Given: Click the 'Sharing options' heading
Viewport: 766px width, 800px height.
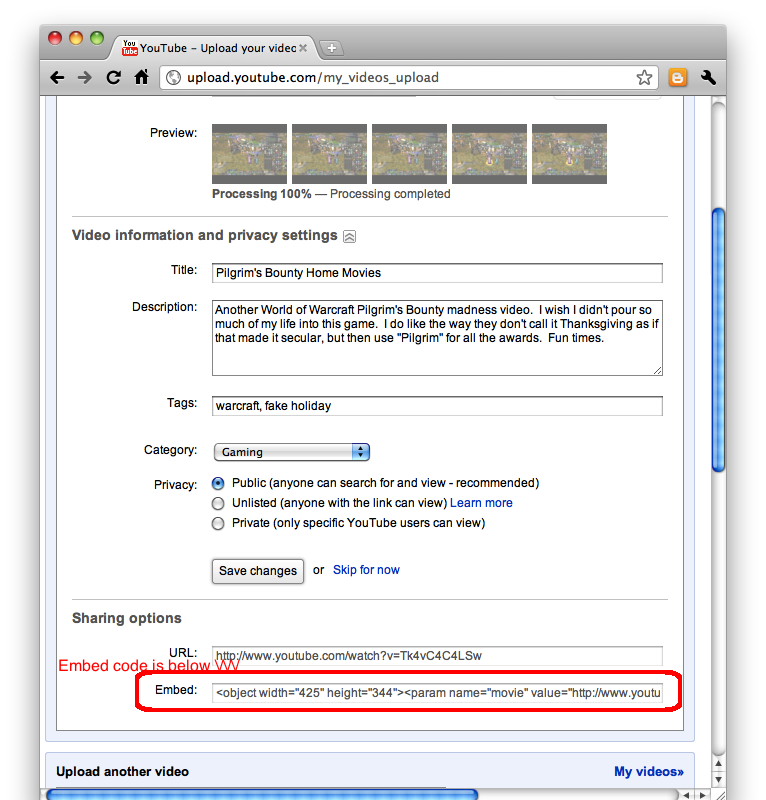Looking at the screenshot, I should click(127, 618).
